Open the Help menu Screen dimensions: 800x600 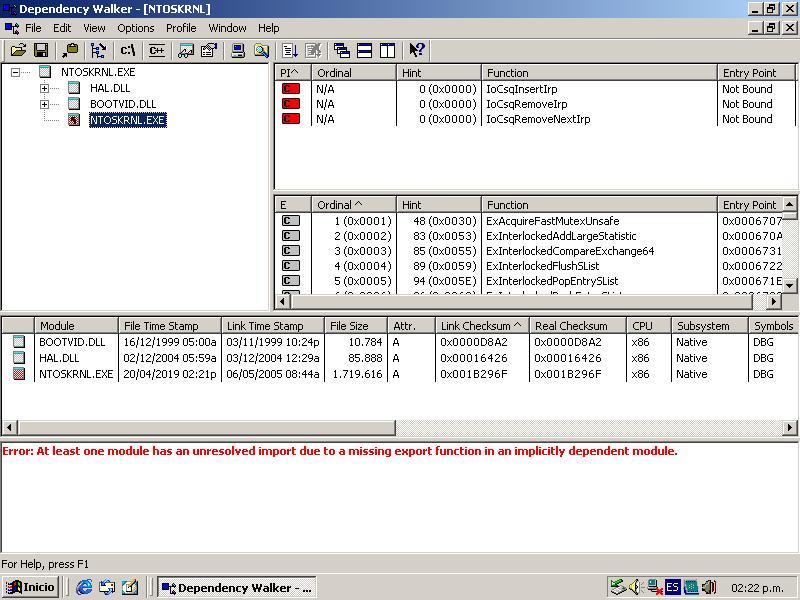pyautogui.click(x=268, y=28)
